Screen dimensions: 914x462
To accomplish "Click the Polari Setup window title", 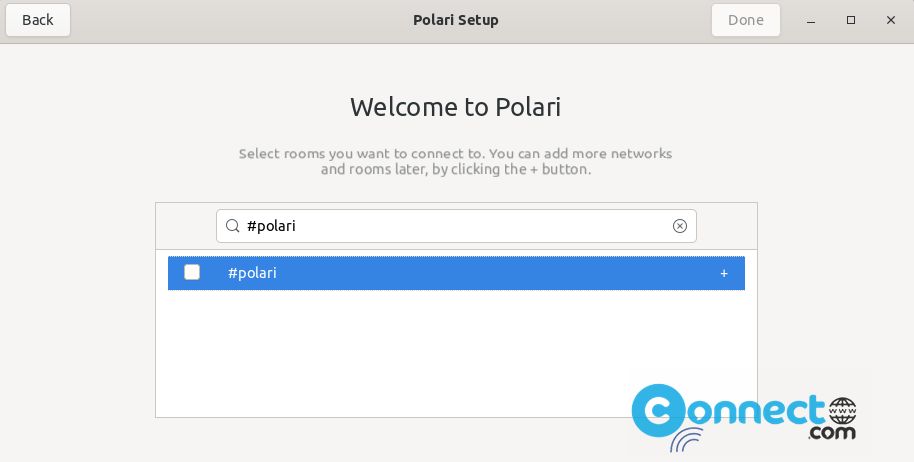I will [x=456, y=20].
